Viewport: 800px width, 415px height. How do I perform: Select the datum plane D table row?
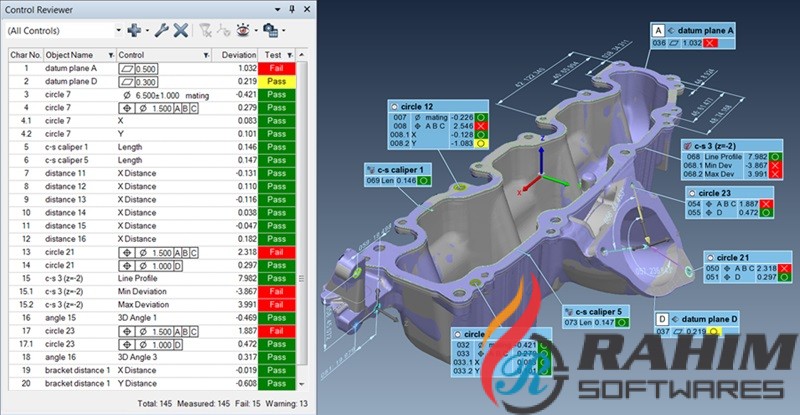(x=152, y=82)
